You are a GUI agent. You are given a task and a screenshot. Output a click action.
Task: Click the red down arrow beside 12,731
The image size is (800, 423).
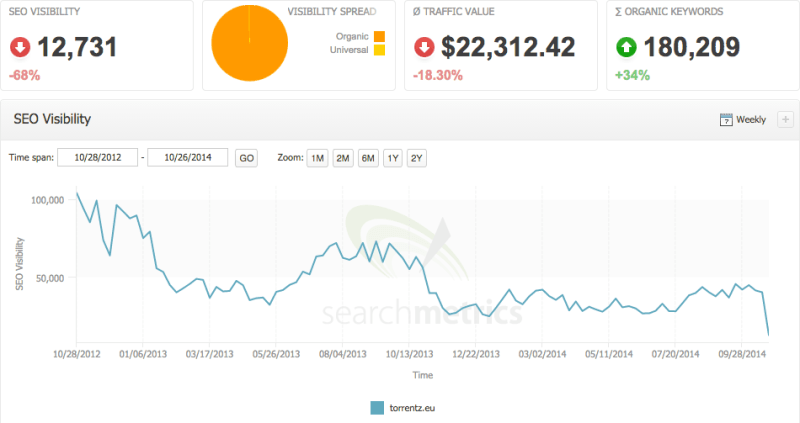pyautogui.click(x=21, y=47)
